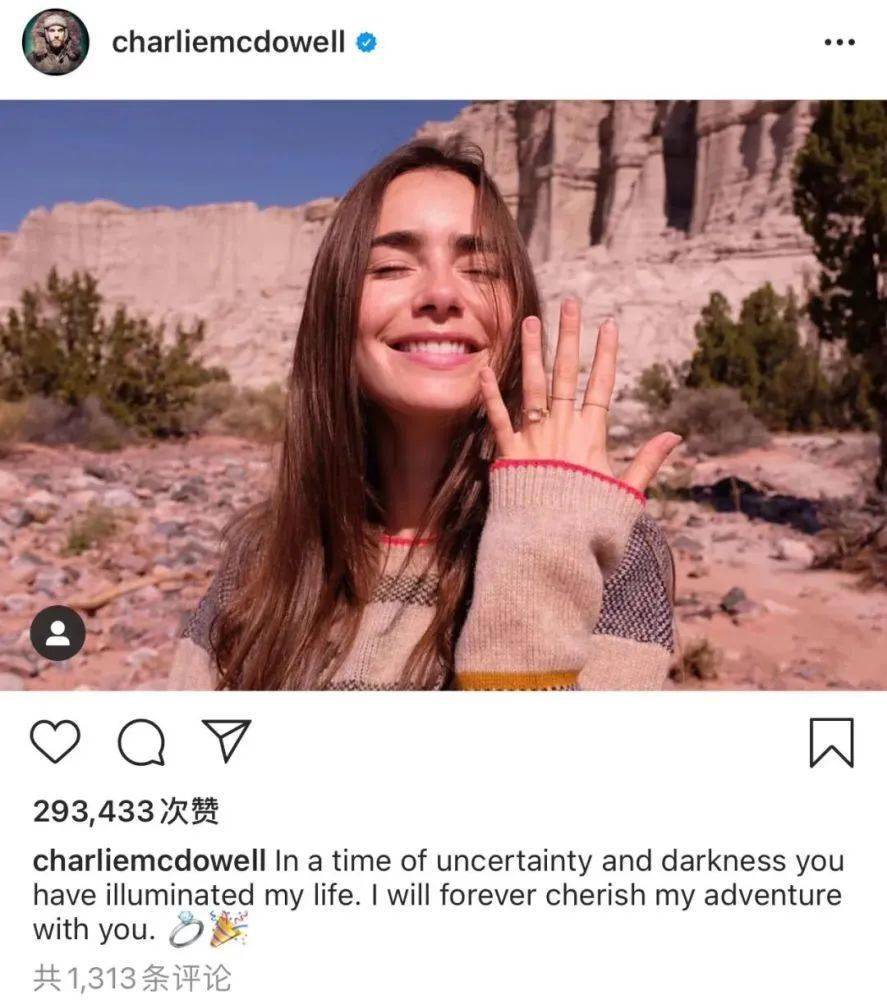Share the post using paper plane icon
Image resolution: width=887 pixels, height=1000 pixels.
tap(226, 740)
